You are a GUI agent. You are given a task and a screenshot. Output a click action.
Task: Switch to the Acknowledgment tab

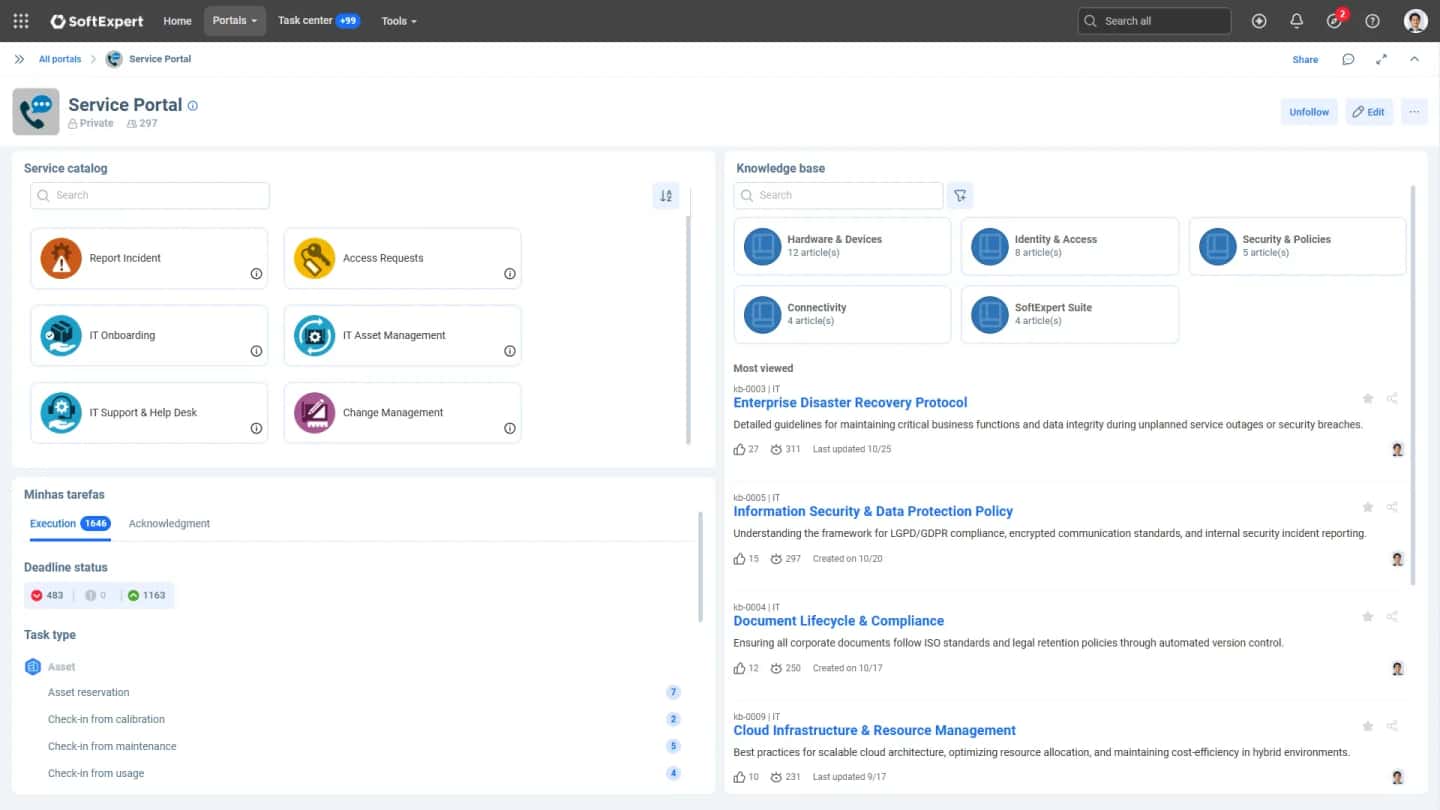click(169, 523)
